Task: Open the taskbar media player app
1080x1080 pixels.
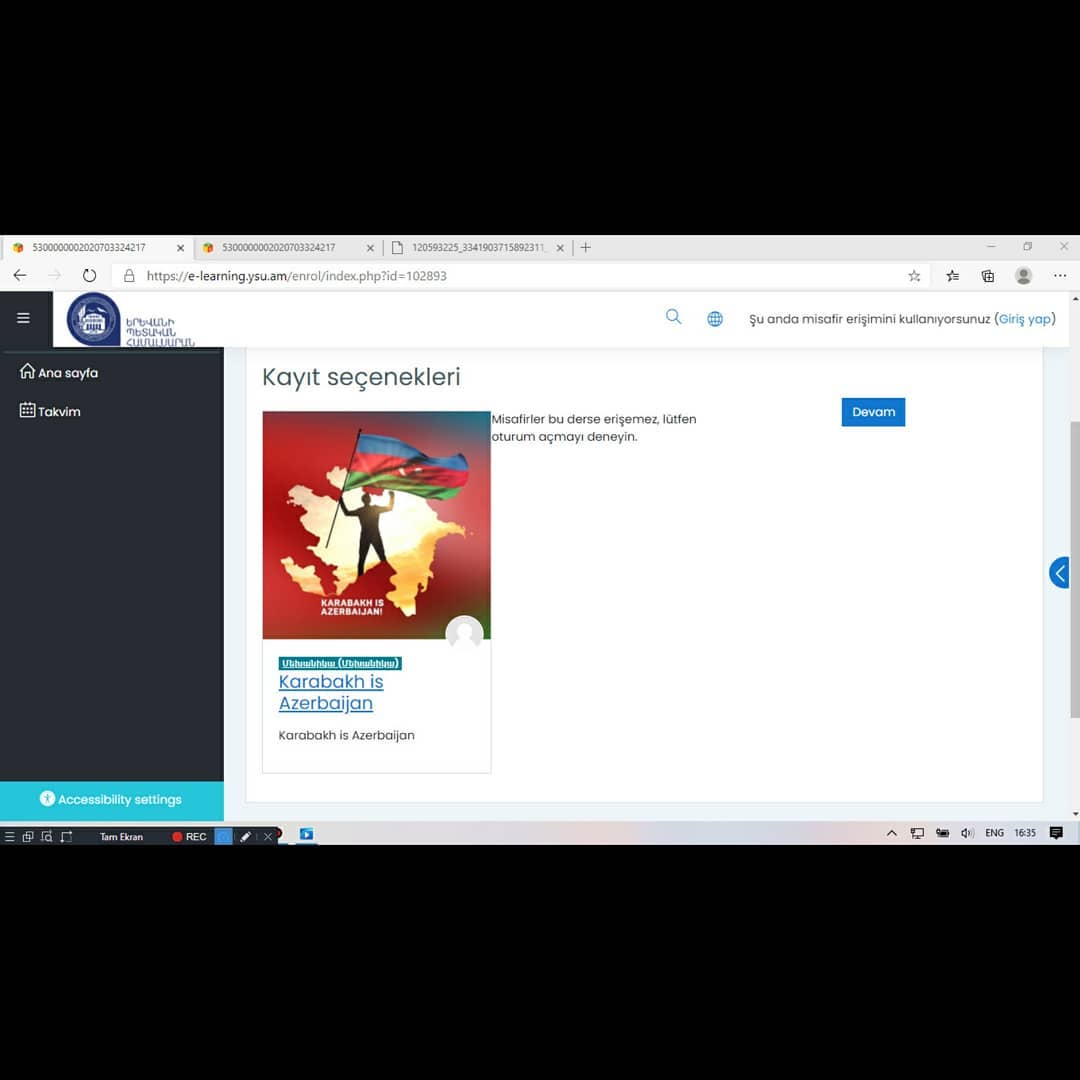Action: pos(307,834)
